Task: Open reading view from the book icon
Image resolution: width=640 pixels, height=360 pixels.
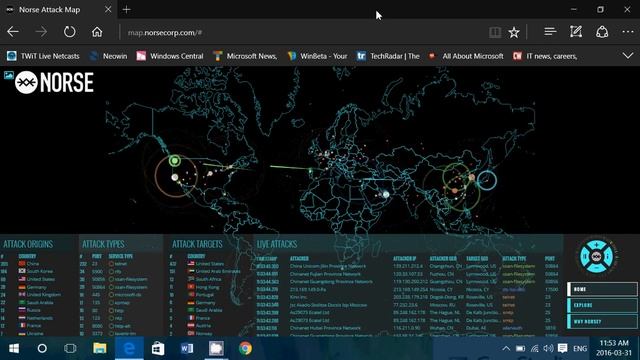Action: pyautogui.click(x=495, y=32)
